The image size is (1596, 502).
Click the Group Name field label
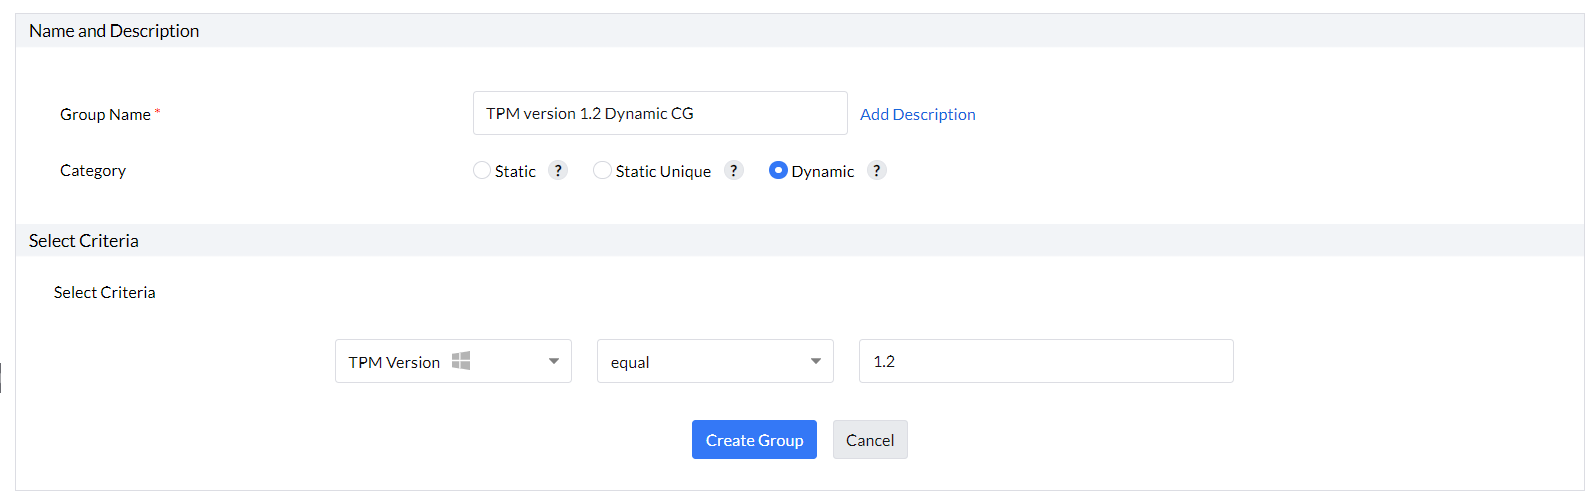[105, 114]
